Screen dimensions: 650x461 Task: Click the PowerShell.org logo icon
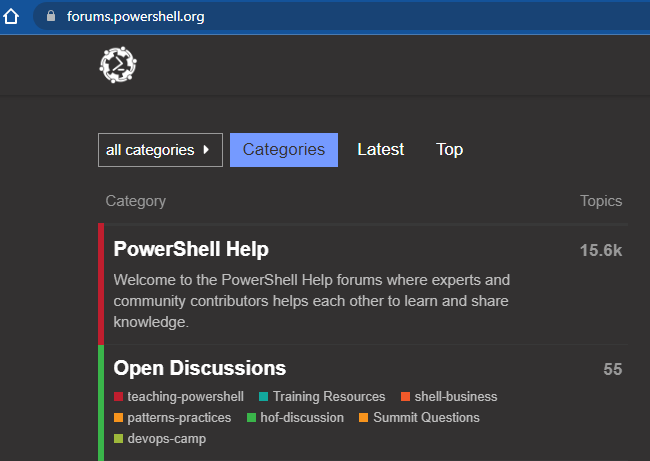point(118,66)
